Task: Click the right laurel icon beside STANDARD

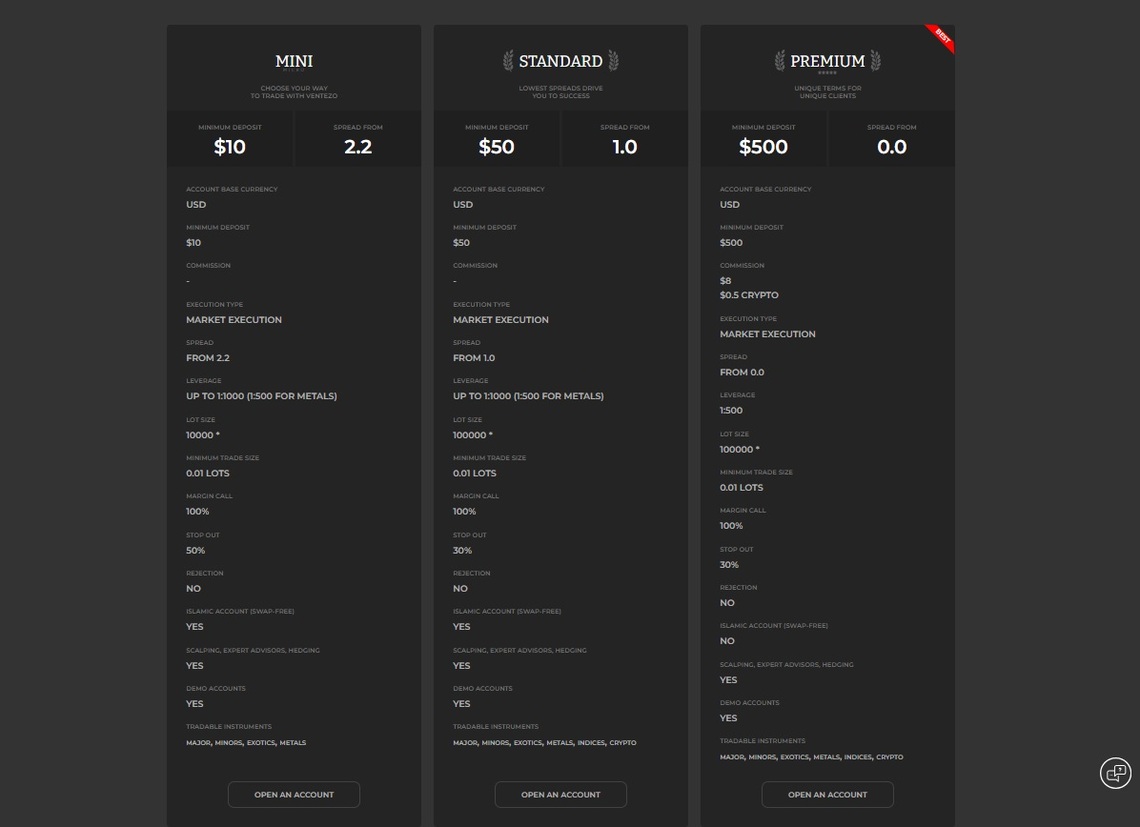Action: coord(614,60)
